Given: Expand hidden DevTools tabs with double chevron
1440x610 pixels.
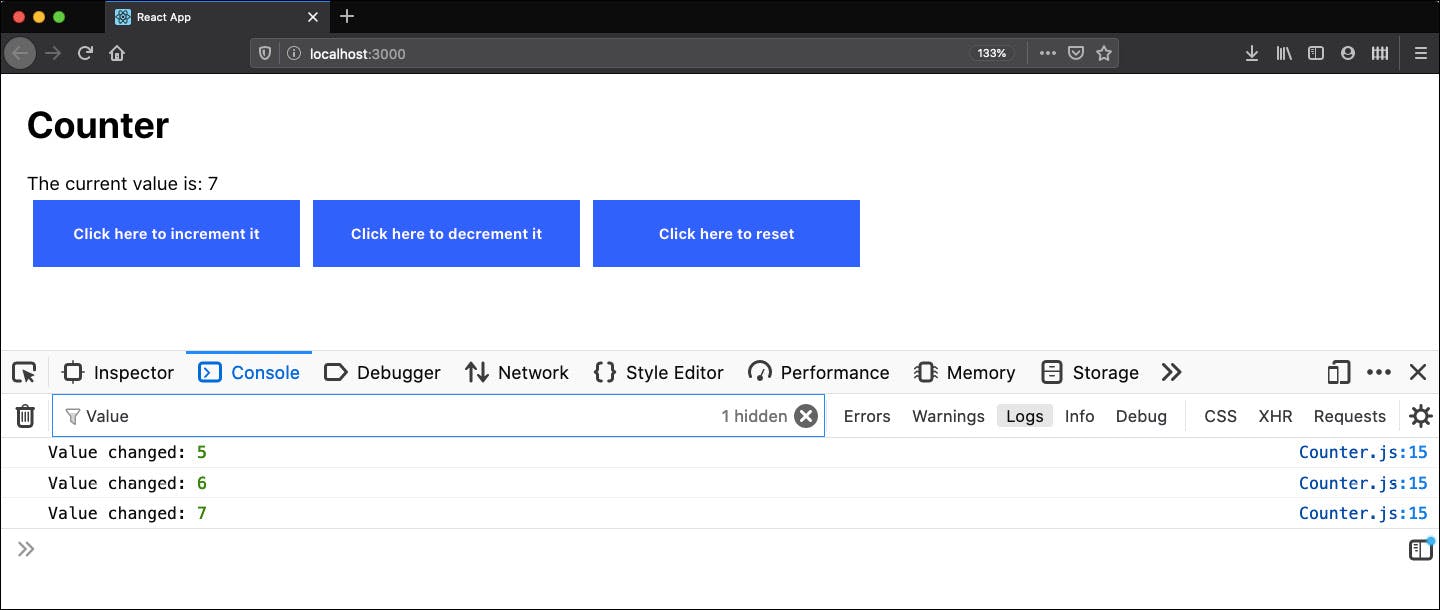Looking at the screenshot, I should point(1171,372).
